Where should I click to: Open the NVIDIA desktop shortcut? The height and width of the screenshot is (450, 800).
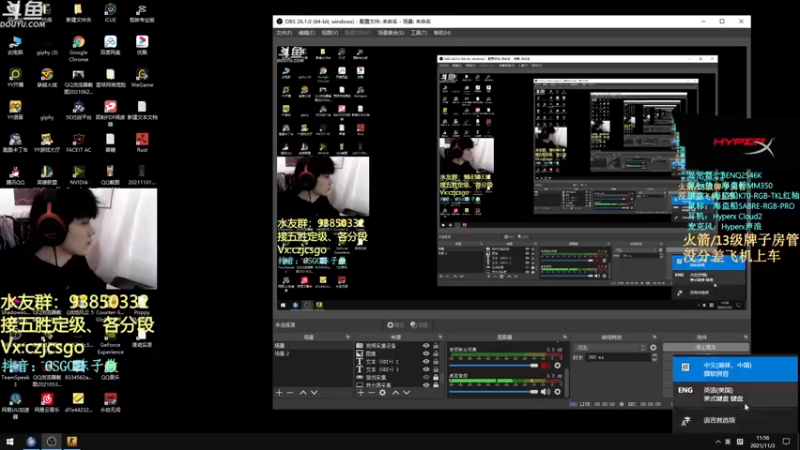[79, 175]
